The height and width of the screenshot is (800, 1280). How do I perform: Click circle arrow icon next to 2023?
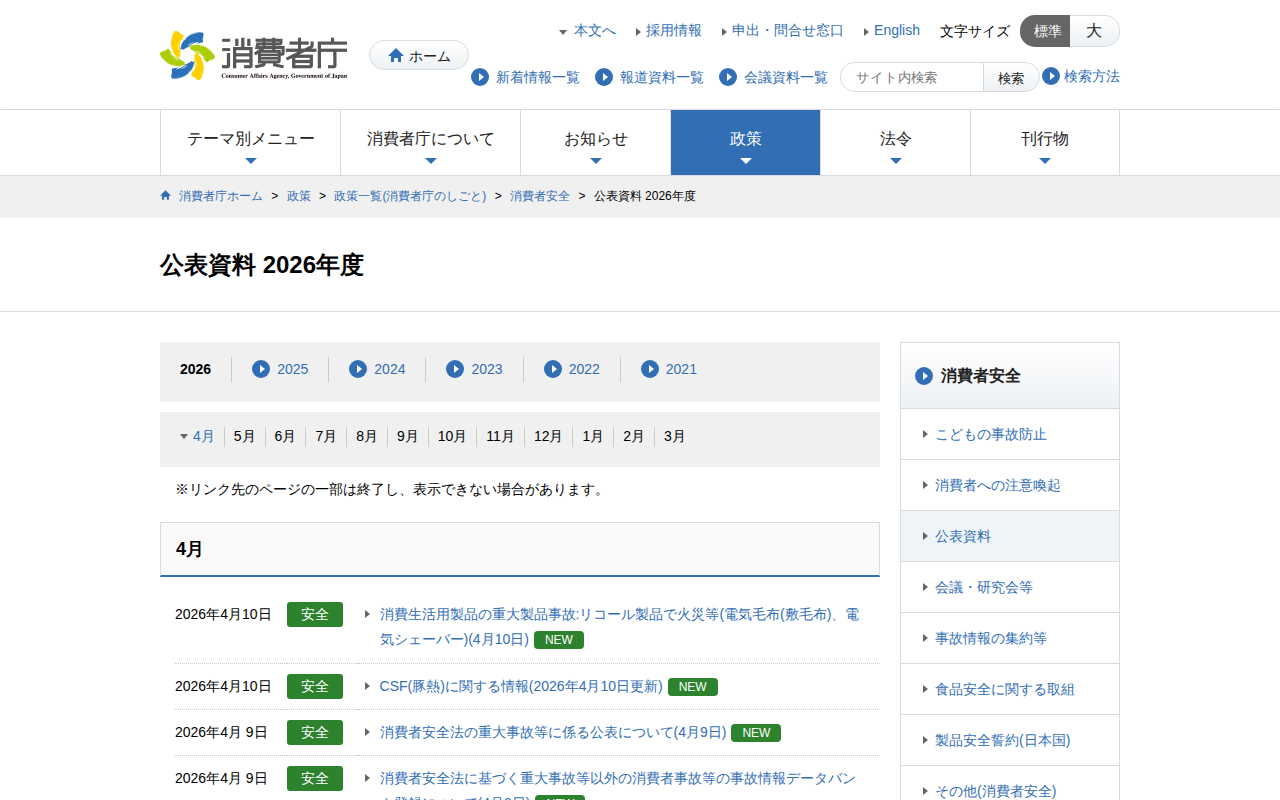tap(455, 369)
